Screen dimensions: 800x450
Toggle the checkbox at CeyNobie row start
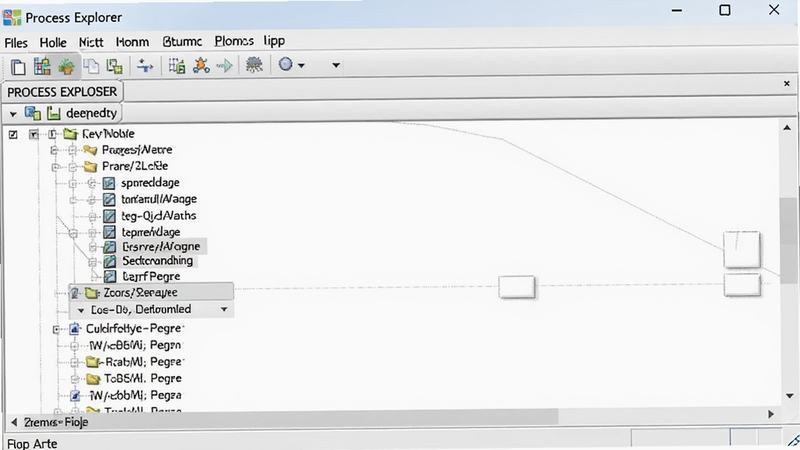coord(13,134)
